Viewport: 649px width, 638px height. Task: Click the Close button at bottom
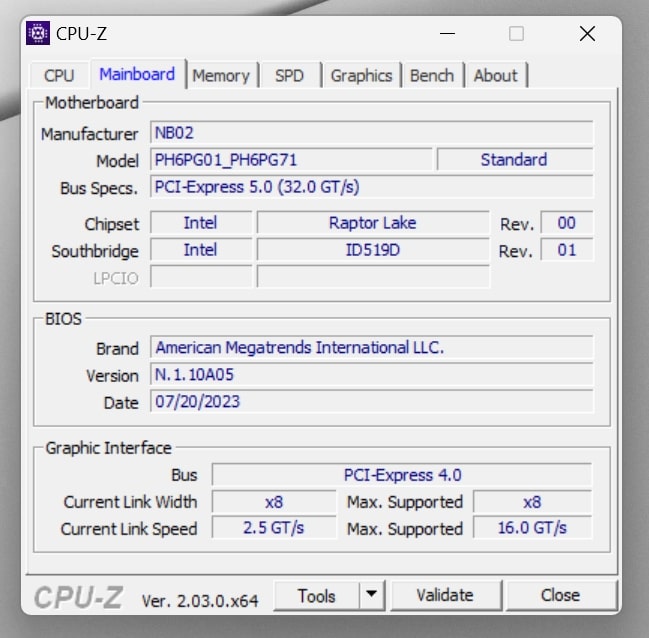[x=560, y=596]
